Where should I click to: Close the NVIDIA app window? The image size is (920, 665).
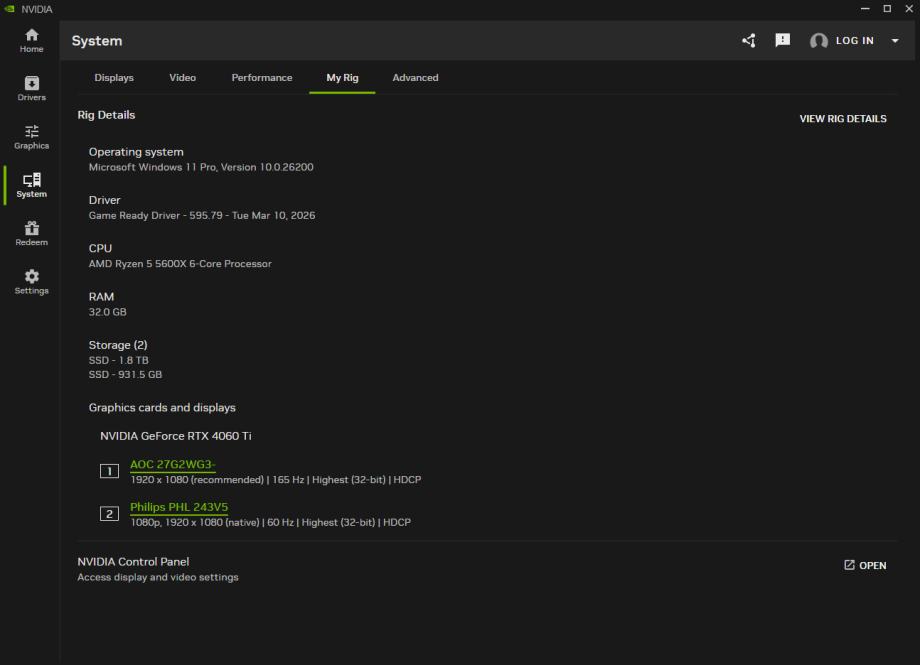click(909, 9)
